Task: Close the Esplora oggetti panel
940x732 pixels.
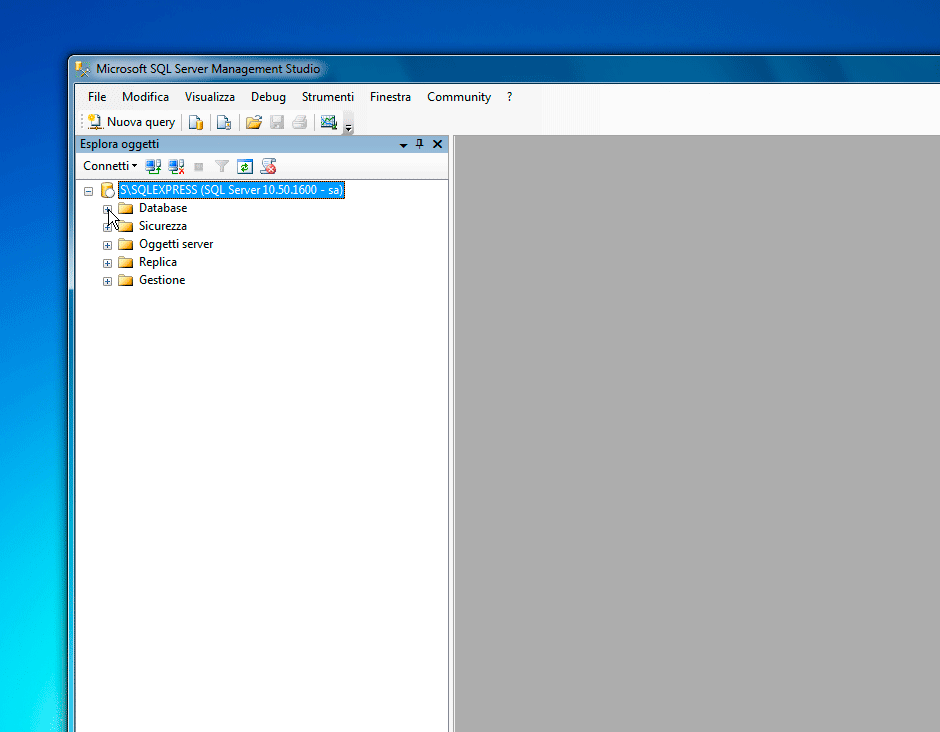Action: pos(438,144)
